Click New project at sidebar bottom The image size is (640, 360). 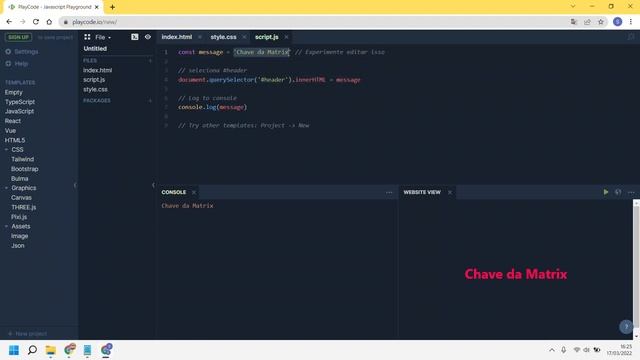(27, 333)
